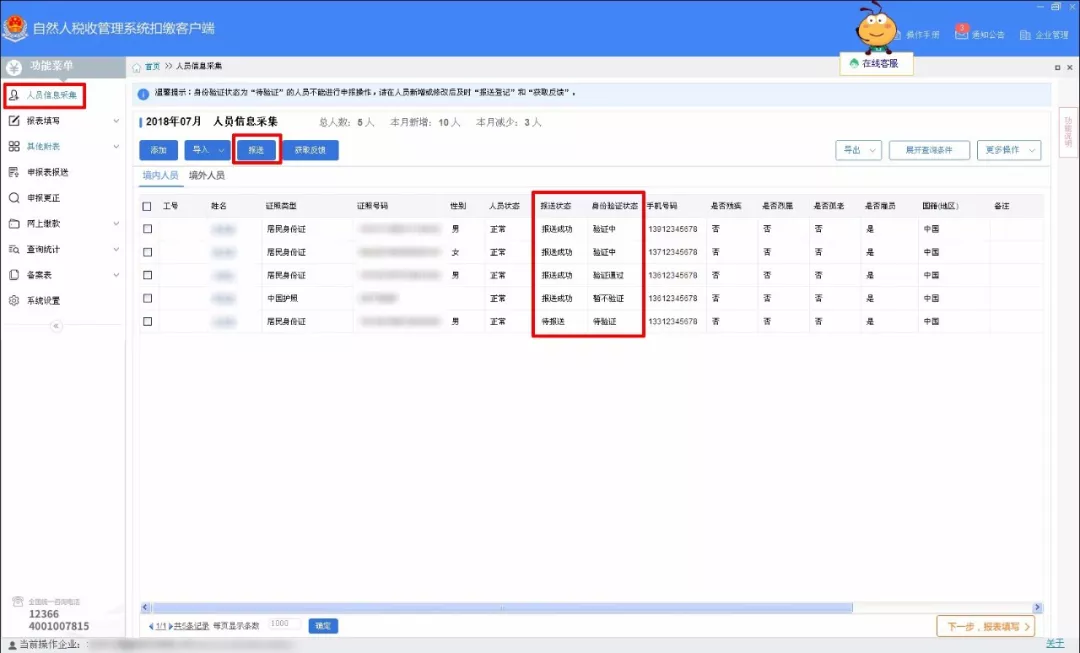Collapse the sidebar with the arrow control
1080x653 pixels.
pos(56,326)
